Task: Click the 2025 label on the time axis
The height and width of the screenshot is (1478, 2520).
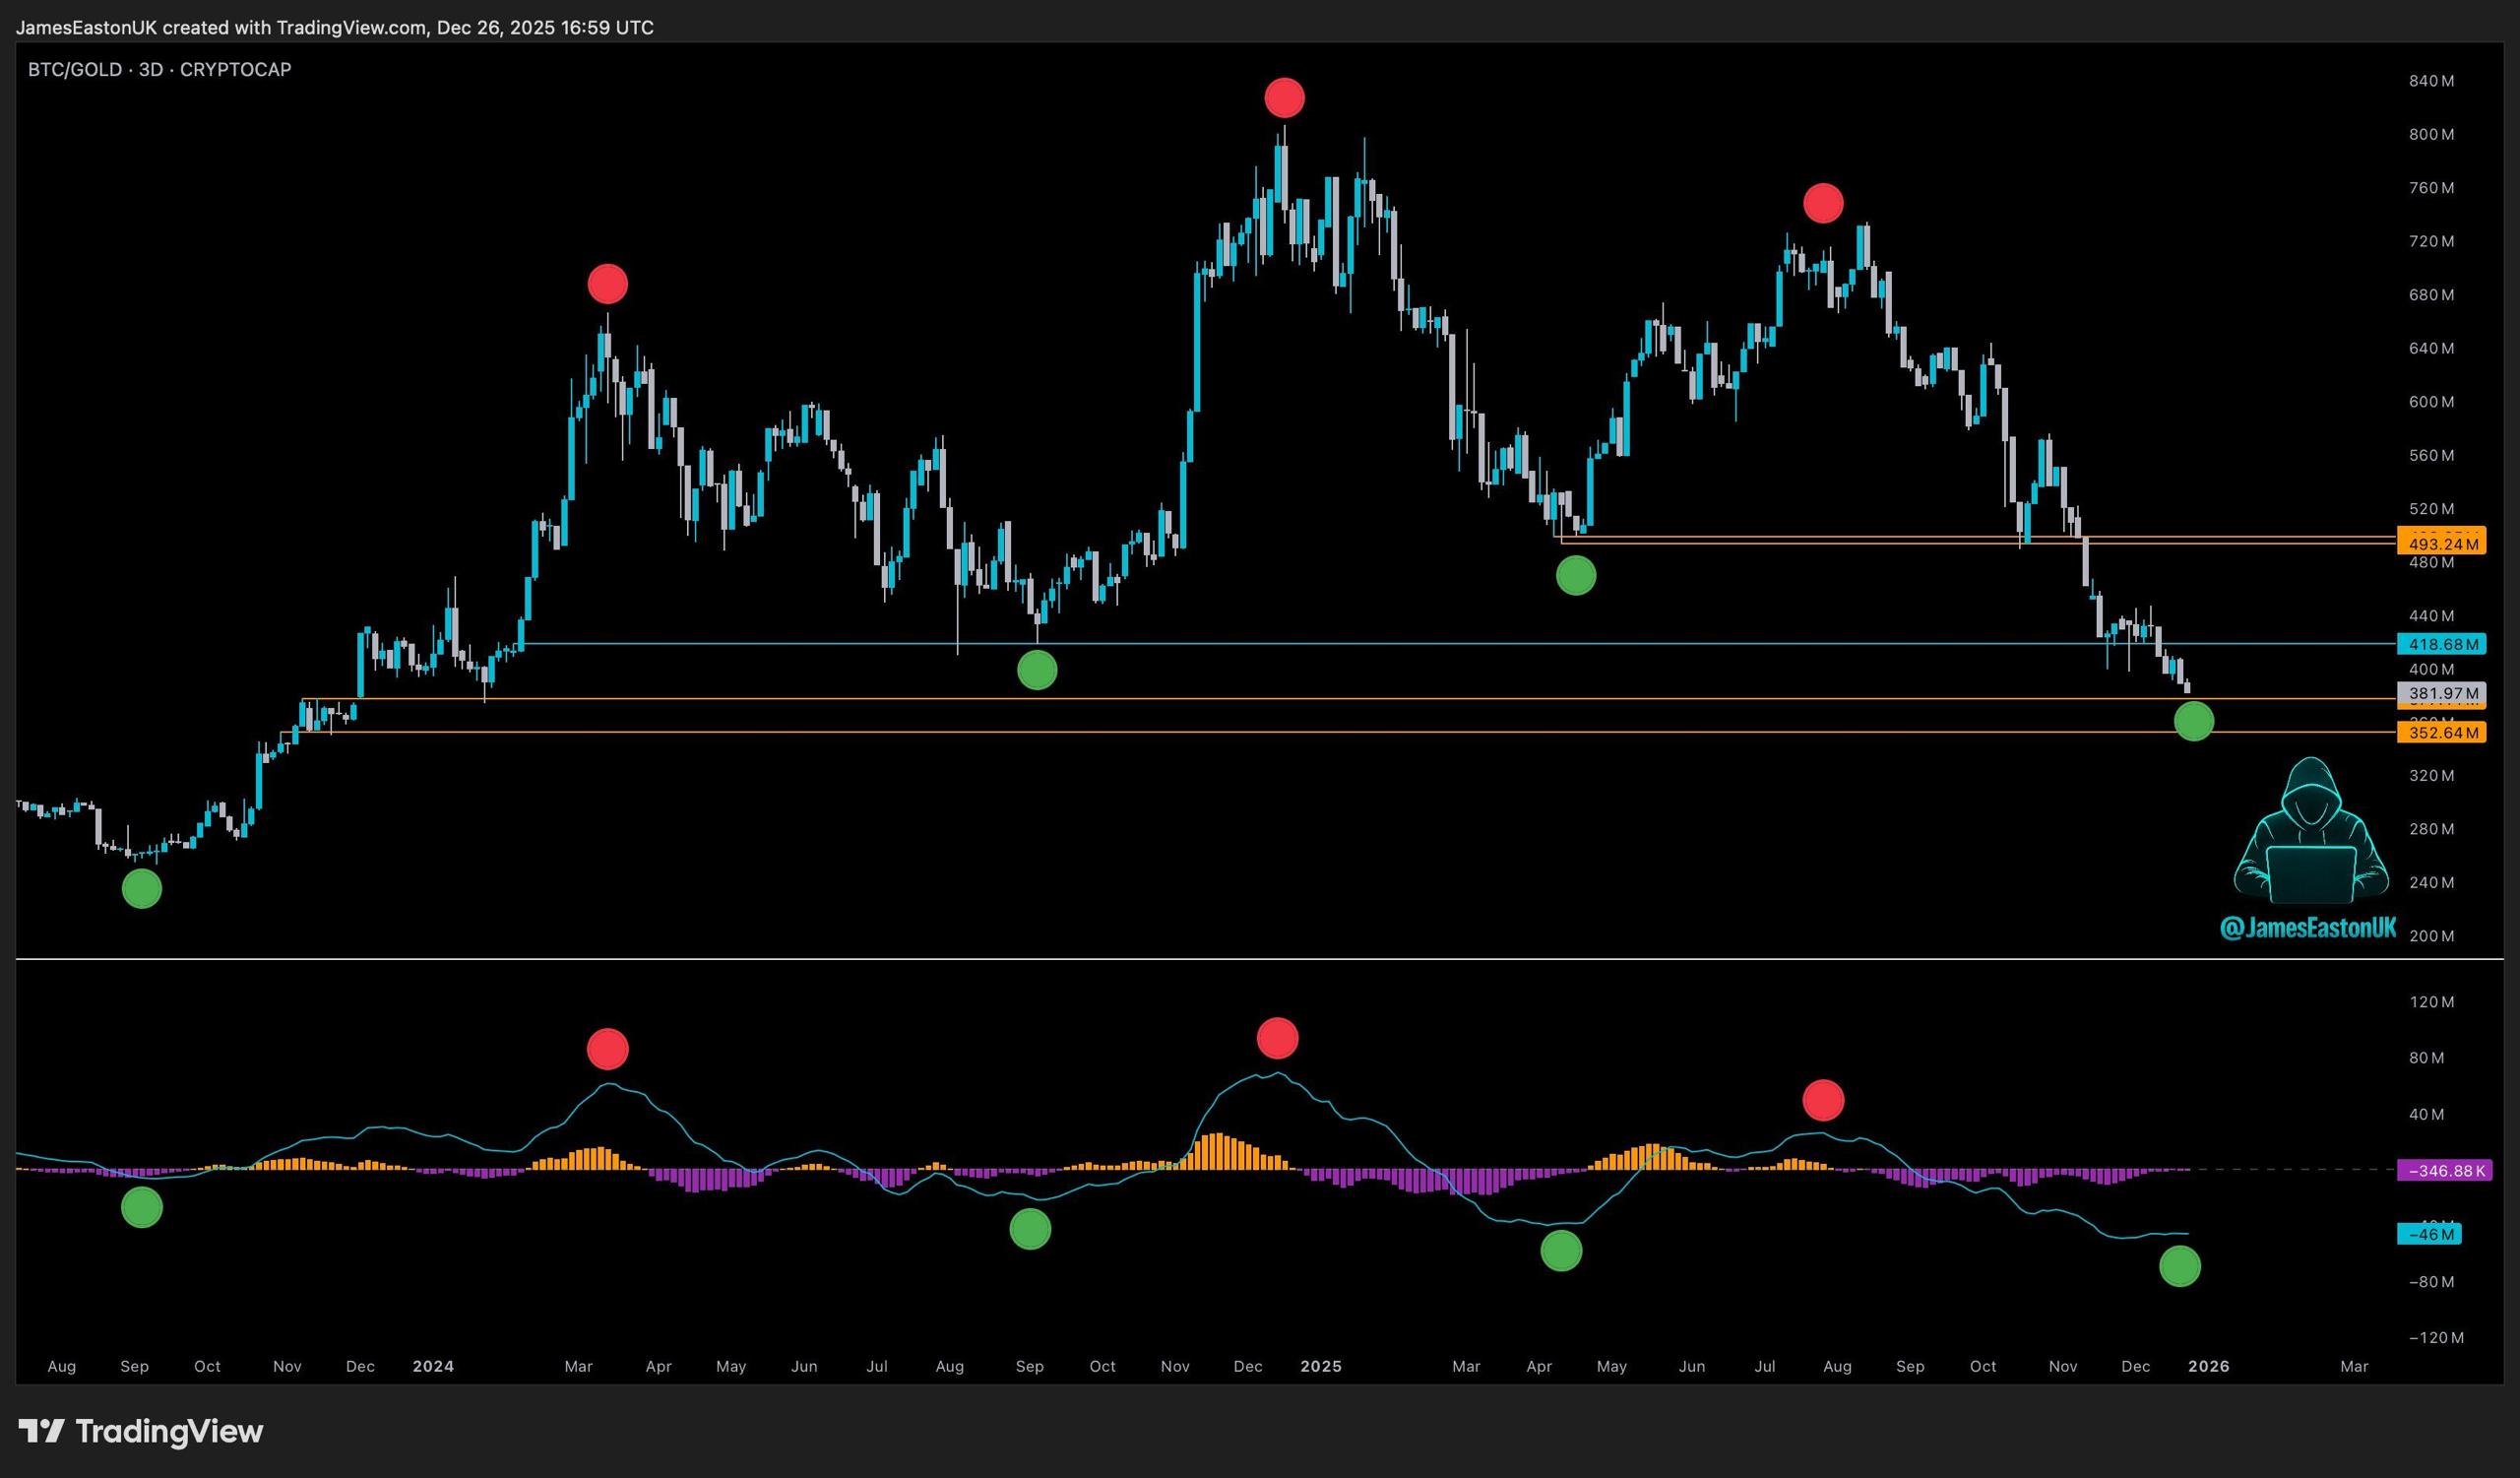Action: click(1321, 1366)
